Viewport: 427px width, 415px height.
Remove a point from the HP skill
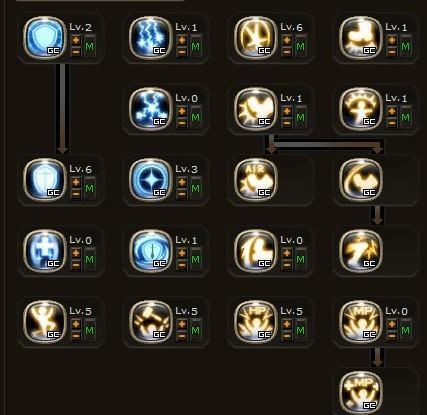pos(287,335)
